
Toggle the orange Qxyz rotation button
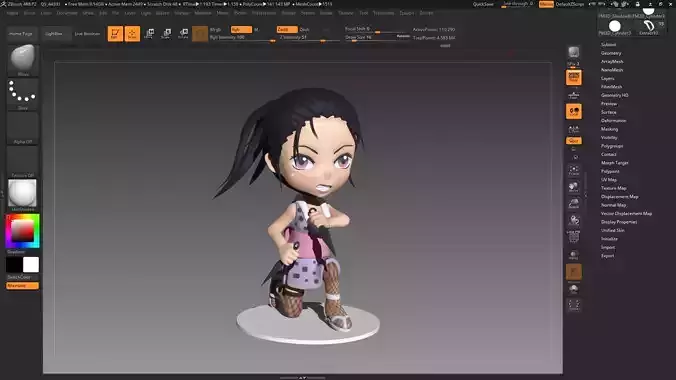click(x=573, y=141)
